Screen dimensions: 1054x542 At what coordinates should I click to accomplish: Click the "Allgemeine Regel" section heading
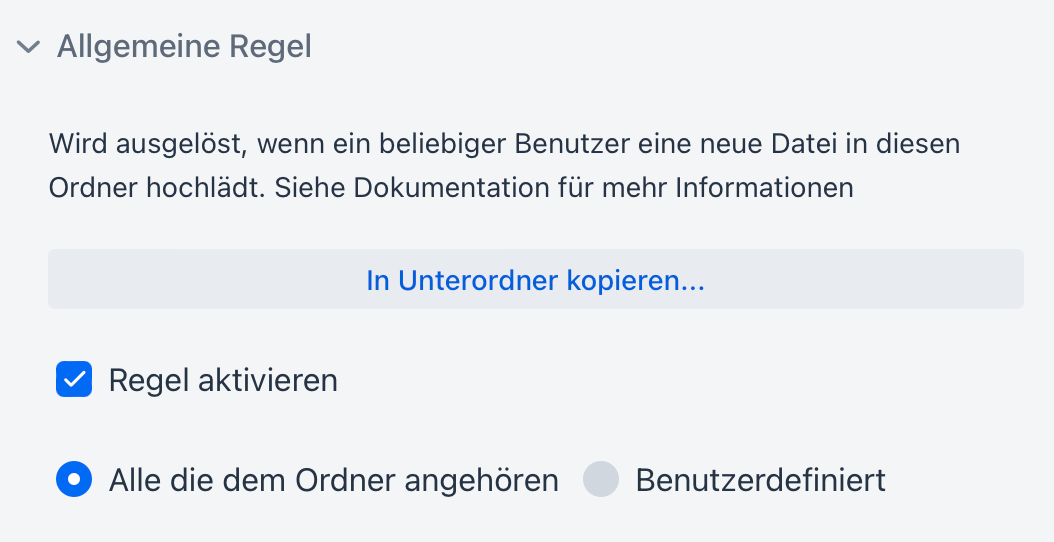[184, 47]
